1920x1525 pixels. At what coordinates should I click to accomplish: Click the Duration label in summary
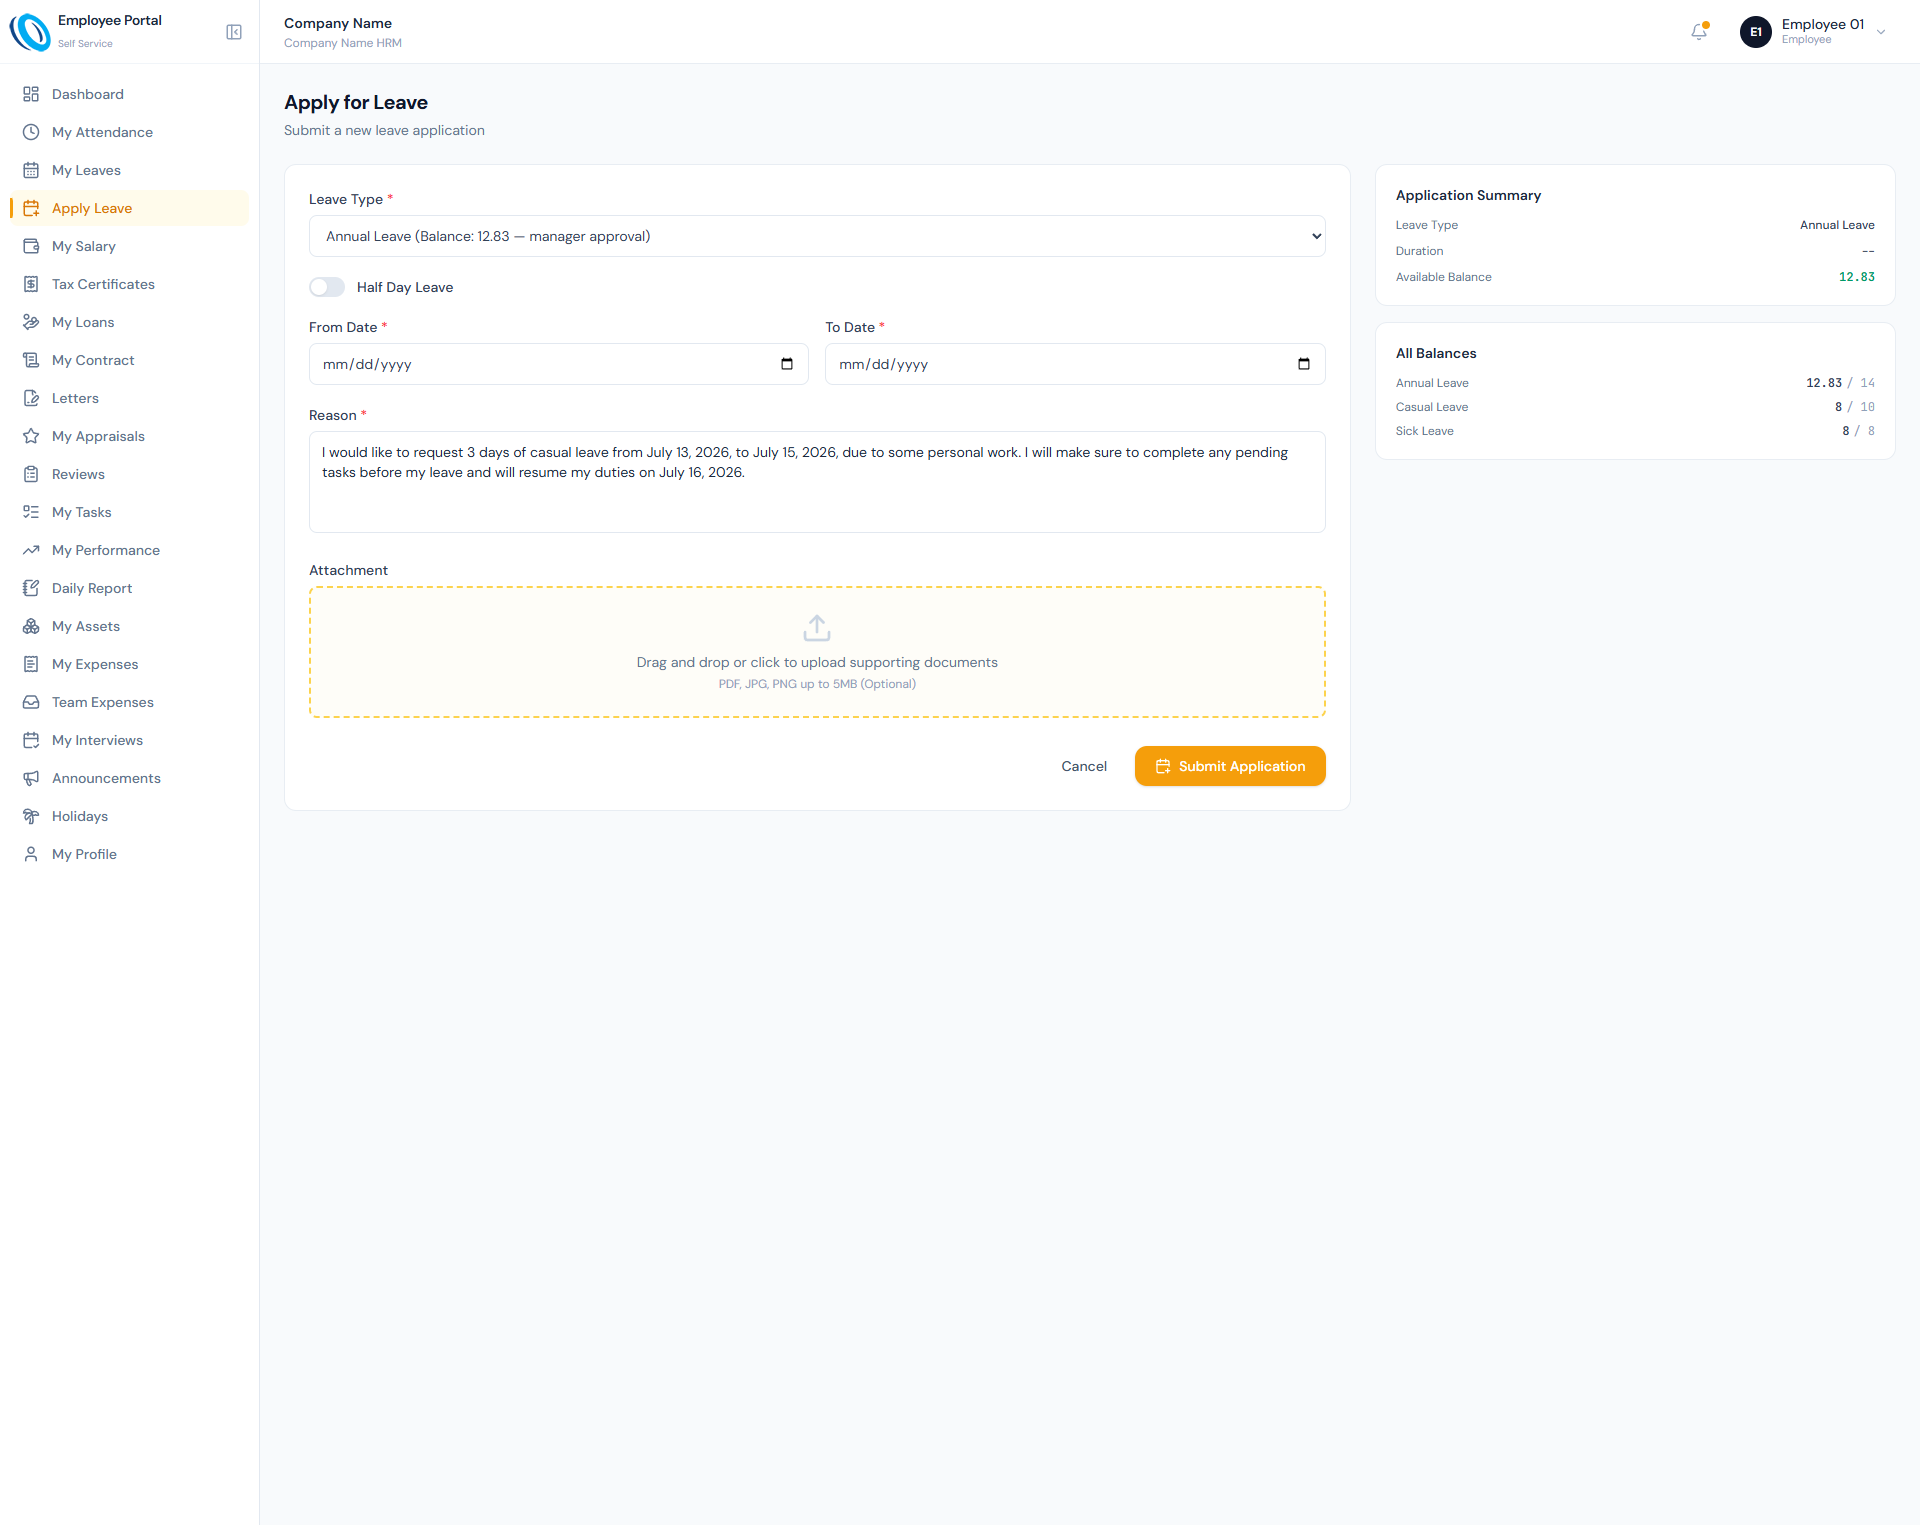(x=1419, y=251)
